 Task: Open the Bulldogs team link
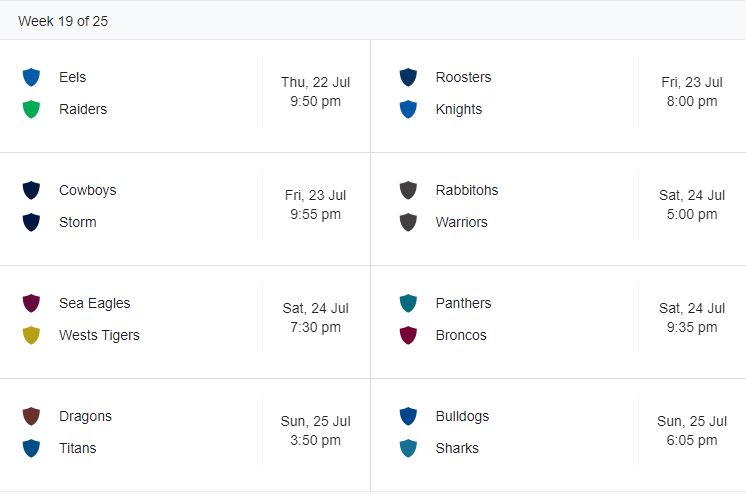tap(462, 416)
